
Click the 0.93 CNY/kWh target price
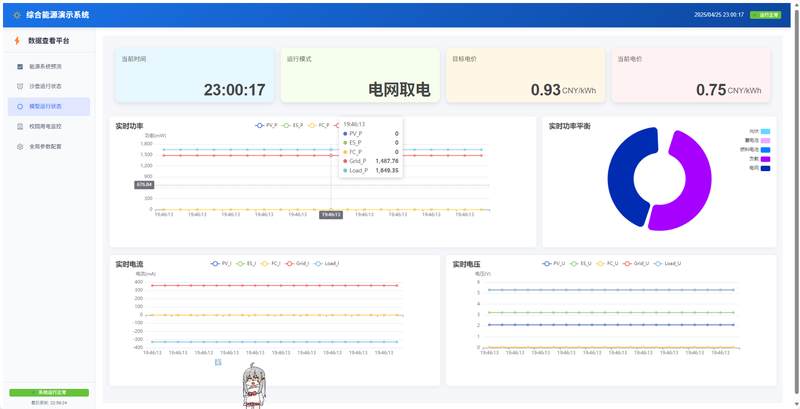(x=563, y=90)
